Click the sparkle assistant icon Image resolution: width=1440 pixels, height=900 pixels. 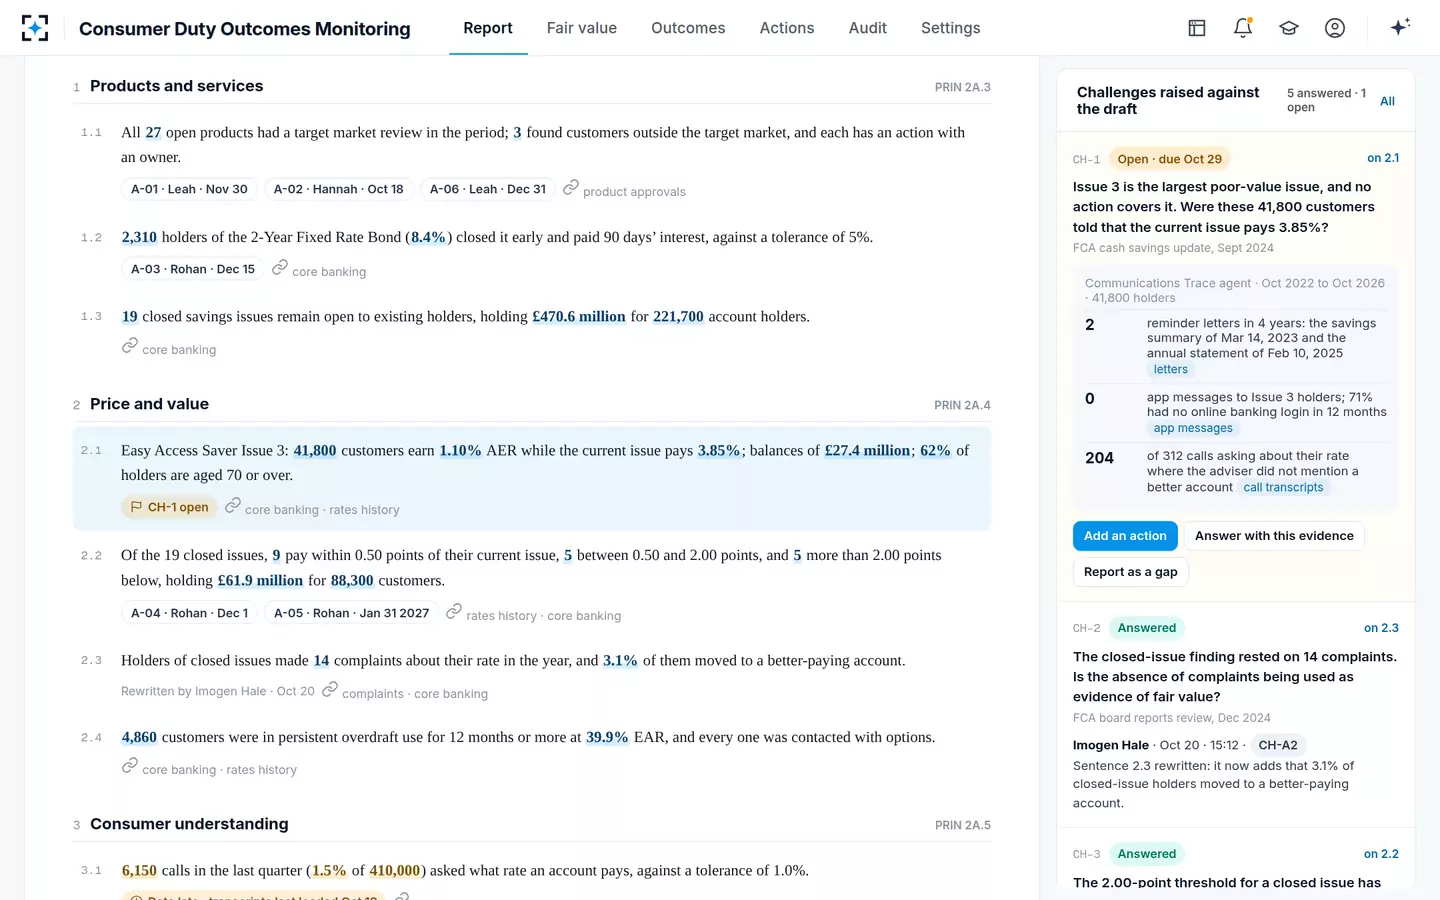[x=1400, y=27]
